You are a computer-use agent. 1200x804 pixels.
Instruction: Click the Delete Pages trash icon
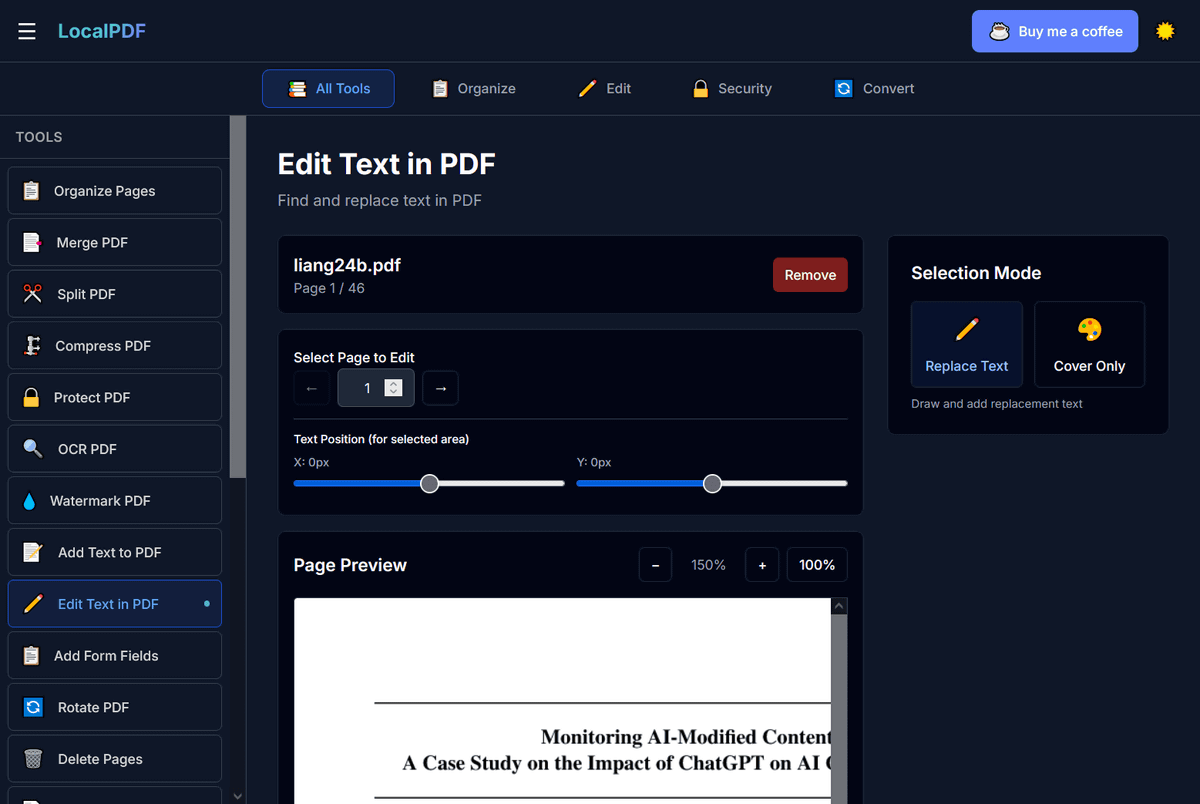(33, 759)
